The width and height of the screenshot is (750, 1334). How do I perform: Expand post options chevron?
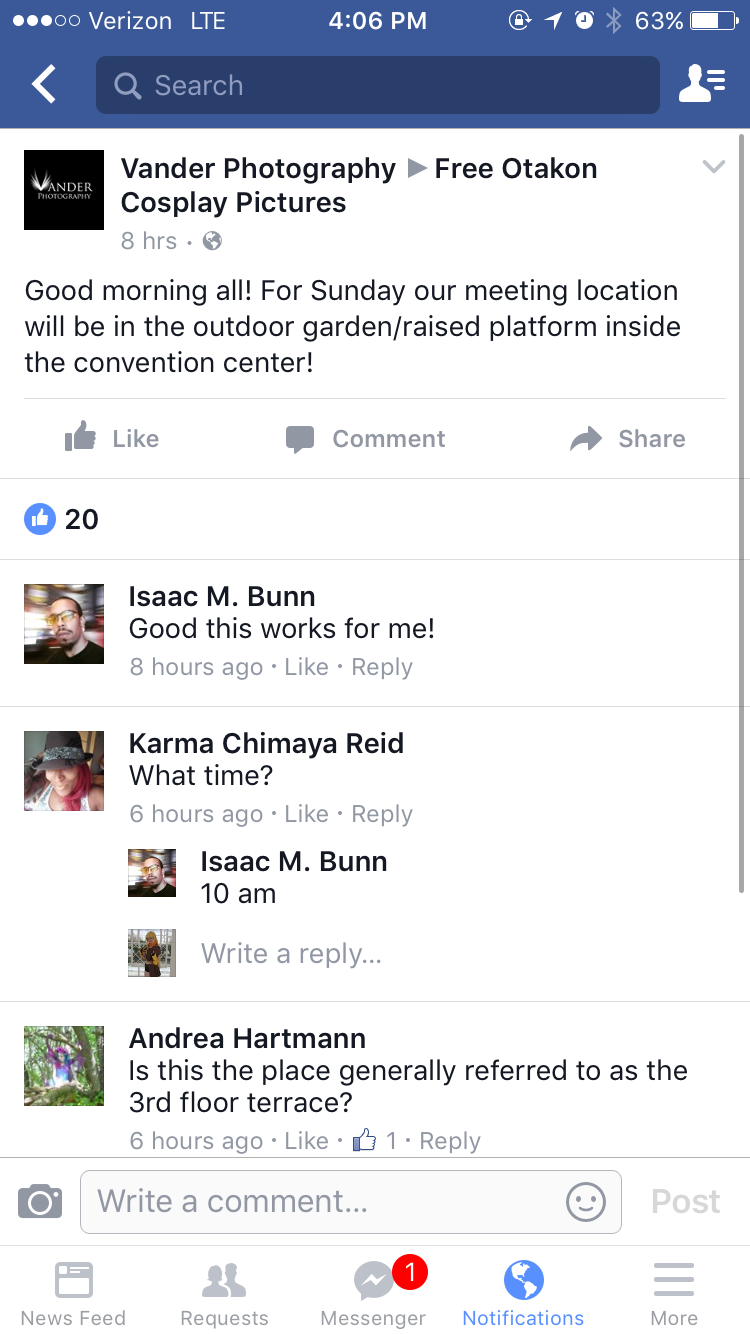[713, 167]
